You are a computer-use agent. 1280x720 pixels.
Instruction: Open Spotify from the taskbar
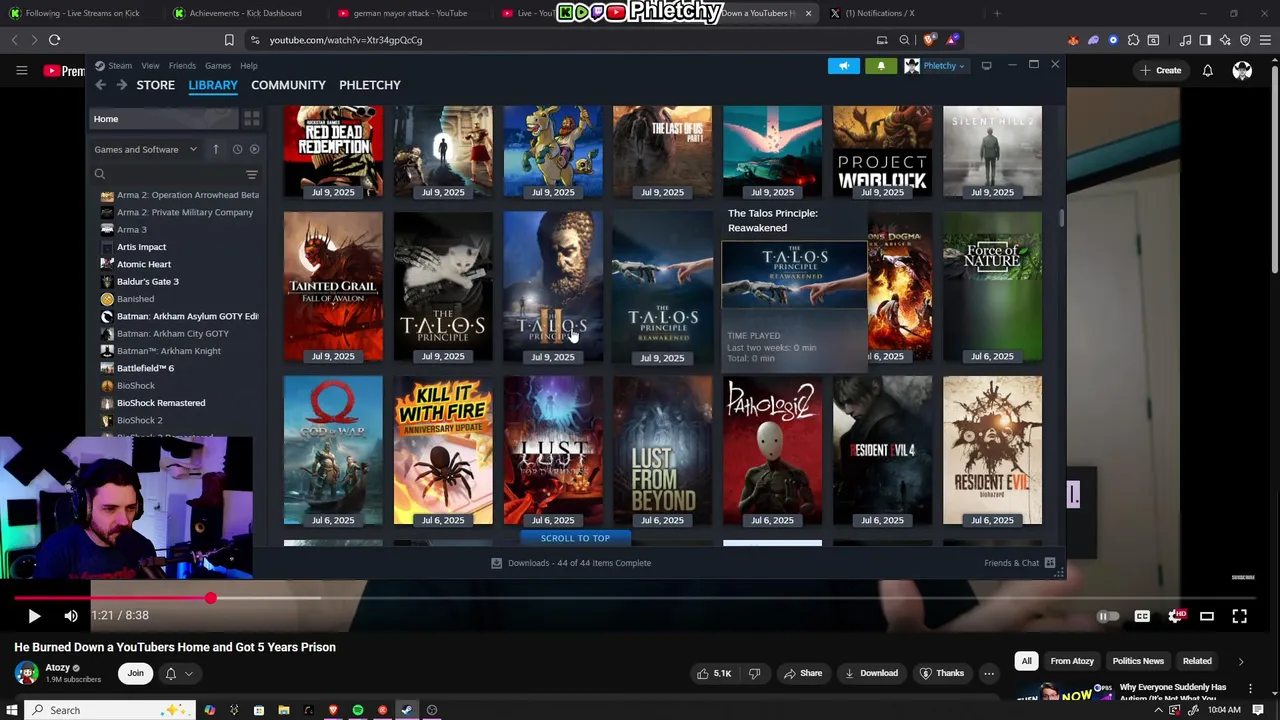pos(357,710)
